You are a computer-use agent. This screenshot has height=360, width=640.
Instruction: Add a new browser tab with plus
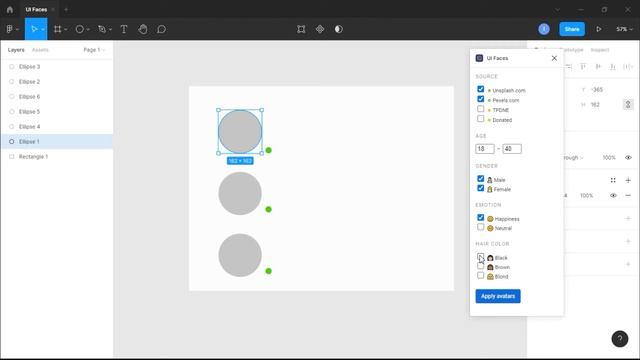pyautogui.click(x=66, y=9)
